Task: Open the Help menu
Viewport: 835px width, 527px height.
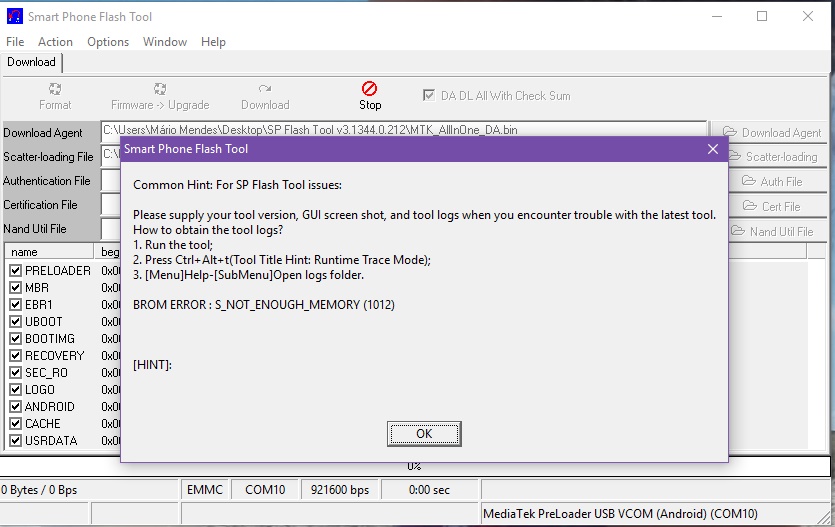Action: coord(213,42)
